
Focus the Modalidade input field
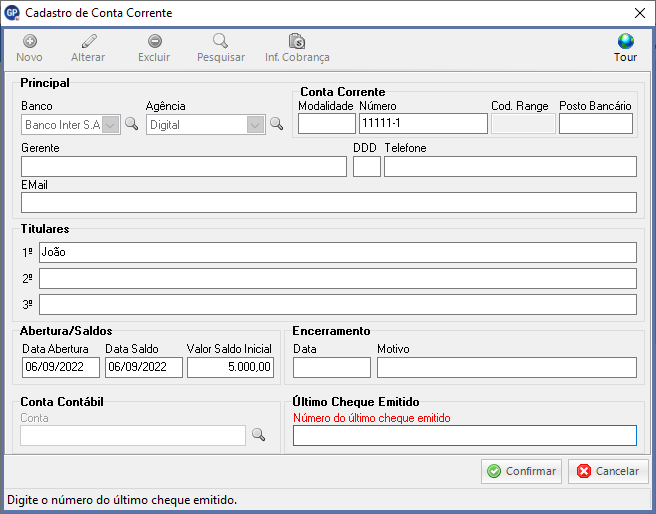[327, 124]
